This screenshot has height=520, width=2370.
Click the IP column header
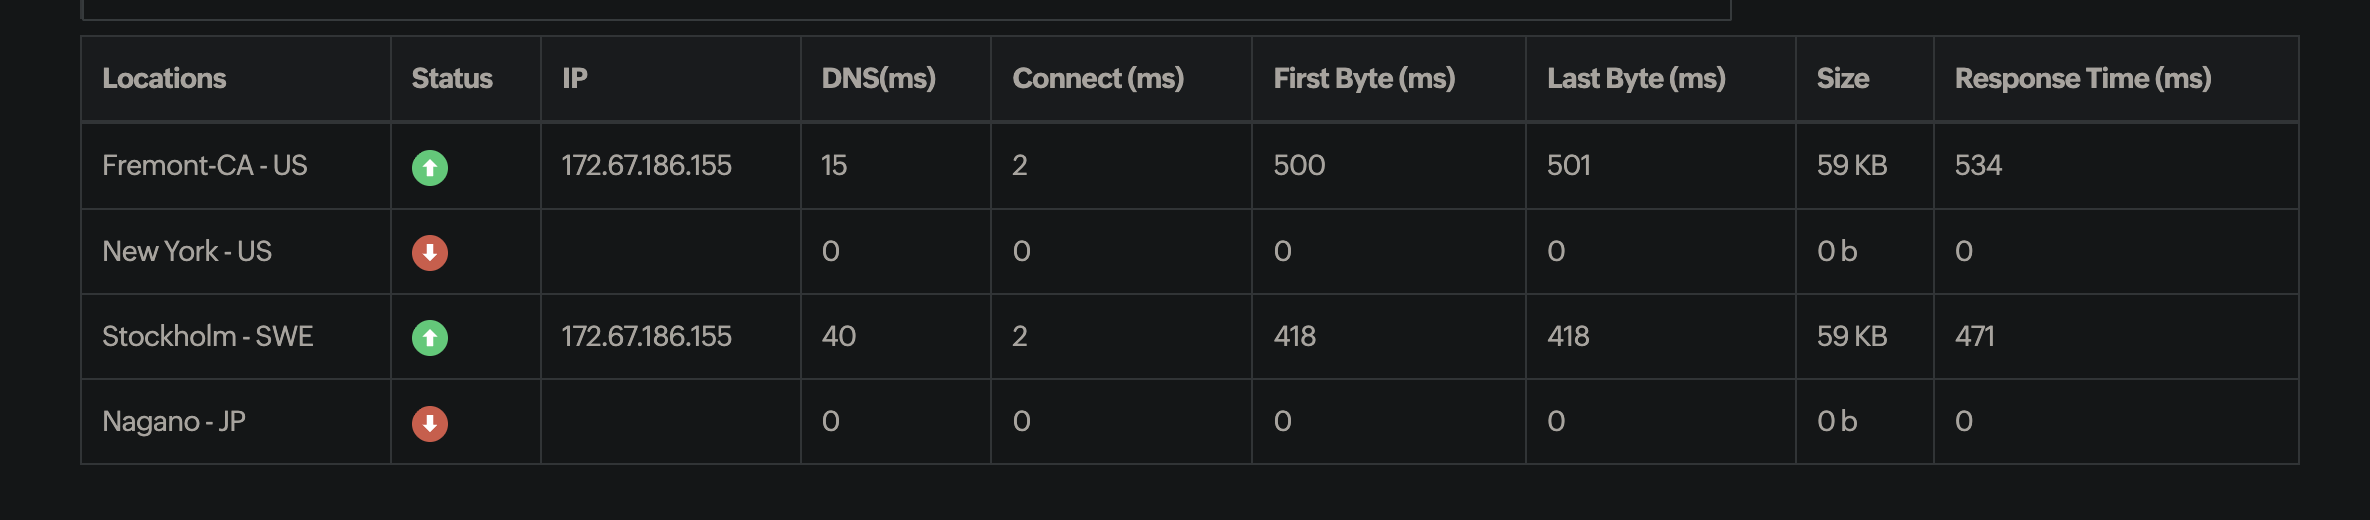[x=575, y=79]
